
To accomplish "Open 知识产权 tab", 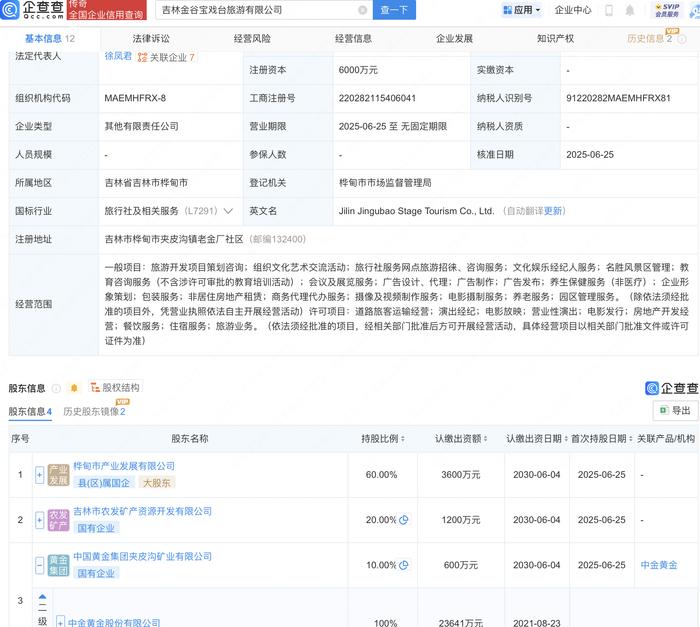I will pyautogui.click(x=555, y=39).
